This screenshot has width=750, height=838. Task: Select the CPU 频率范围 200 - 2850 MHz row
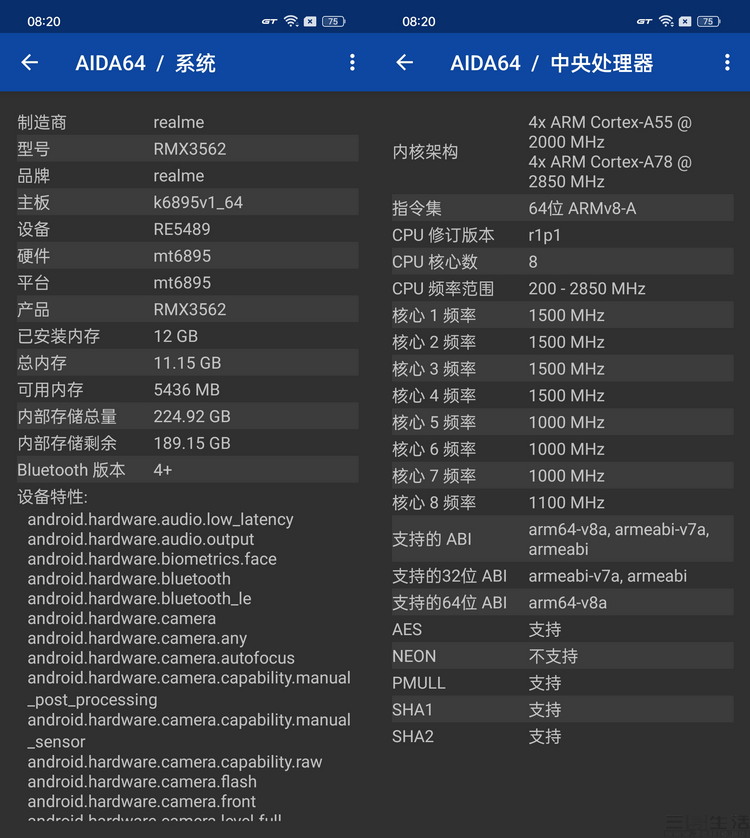click(562, 288)
